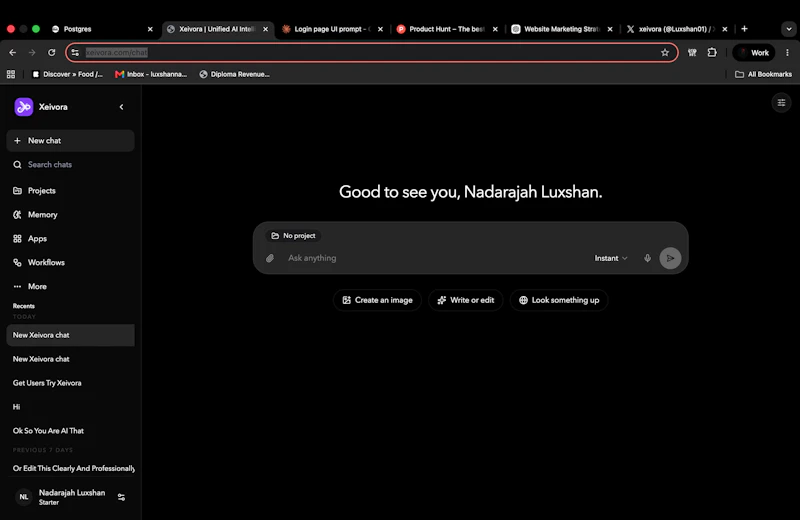The height and width of the screenshot is (520, 800).
Task: Click the address bar URL
Action: (116, 53)
